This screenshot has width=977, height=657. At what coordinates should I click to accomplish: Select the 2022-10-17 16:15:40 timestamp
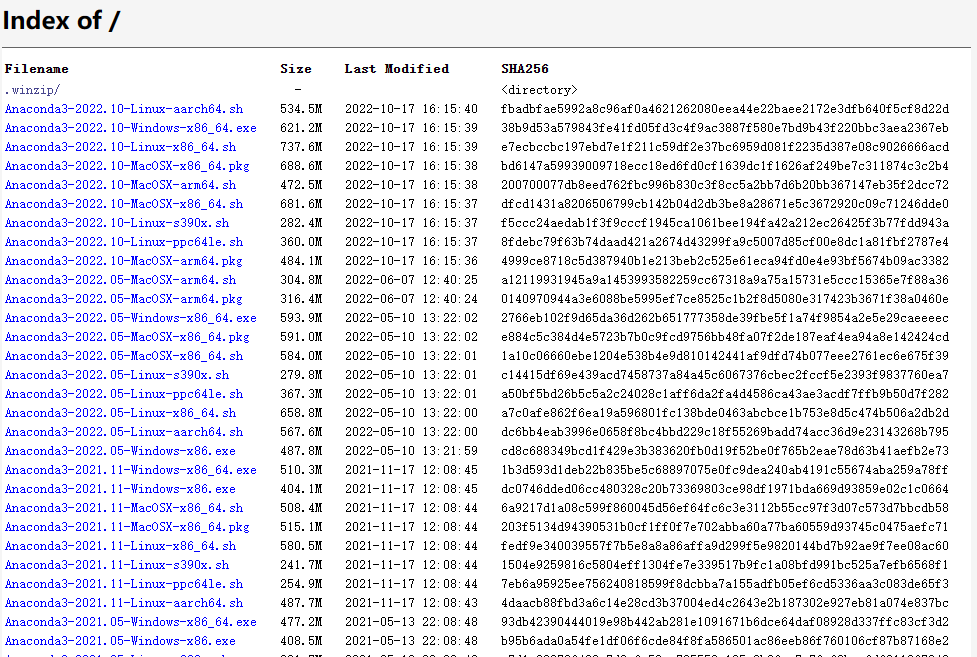click(x=411, y=109)
